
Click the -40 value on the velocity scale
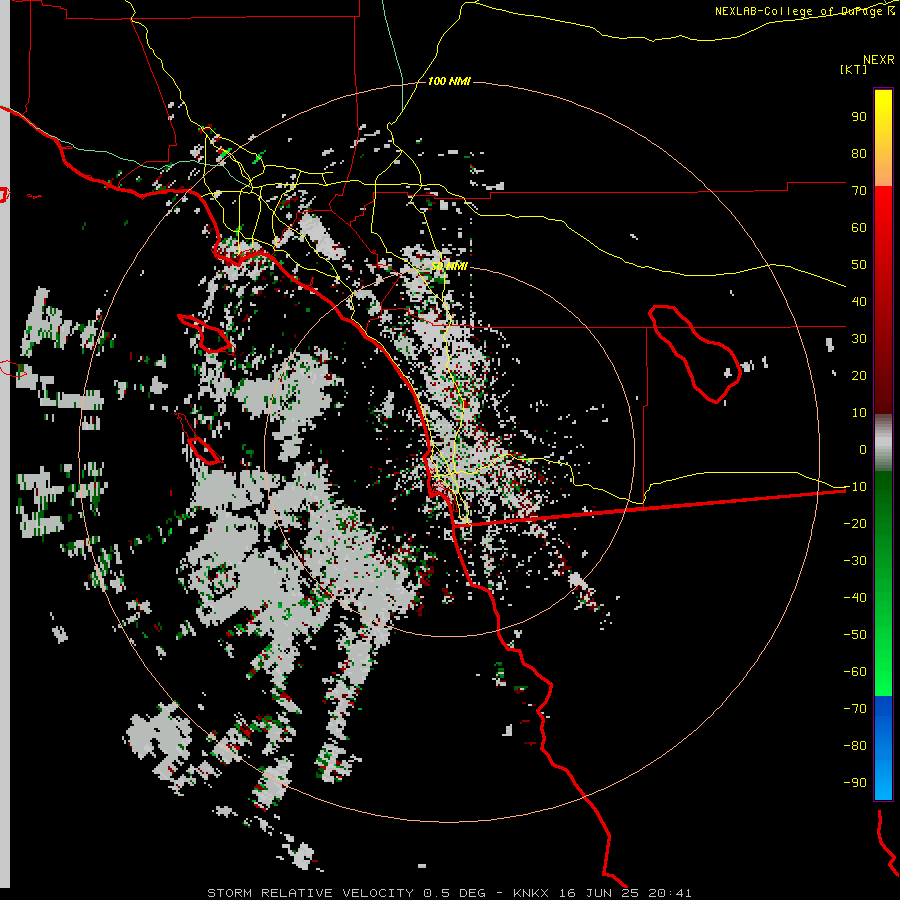pyautogui.click(x=855, y=598)
